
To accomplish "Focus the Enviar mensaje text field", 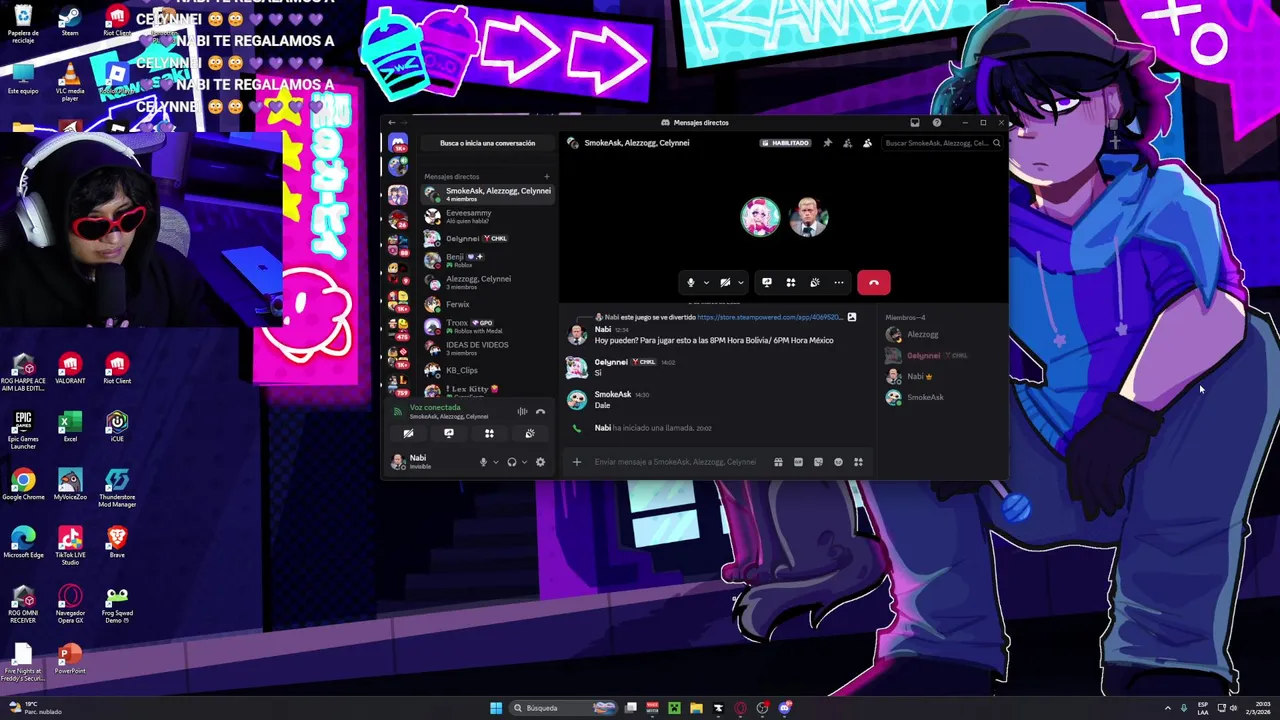I will pyautogui.click(x=675, y=462).
